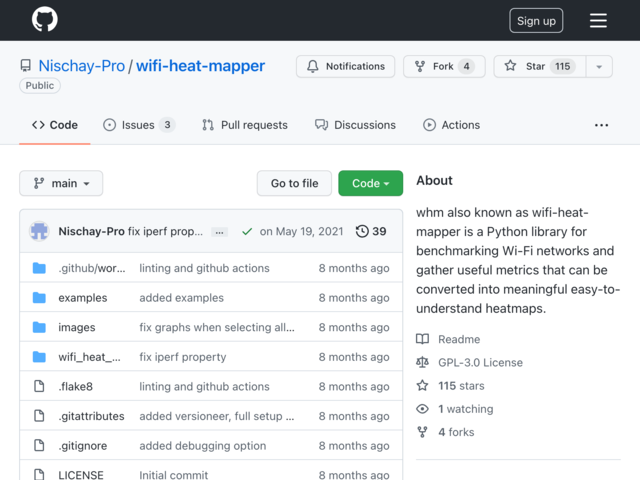Open the Pull requests tab

244,125
